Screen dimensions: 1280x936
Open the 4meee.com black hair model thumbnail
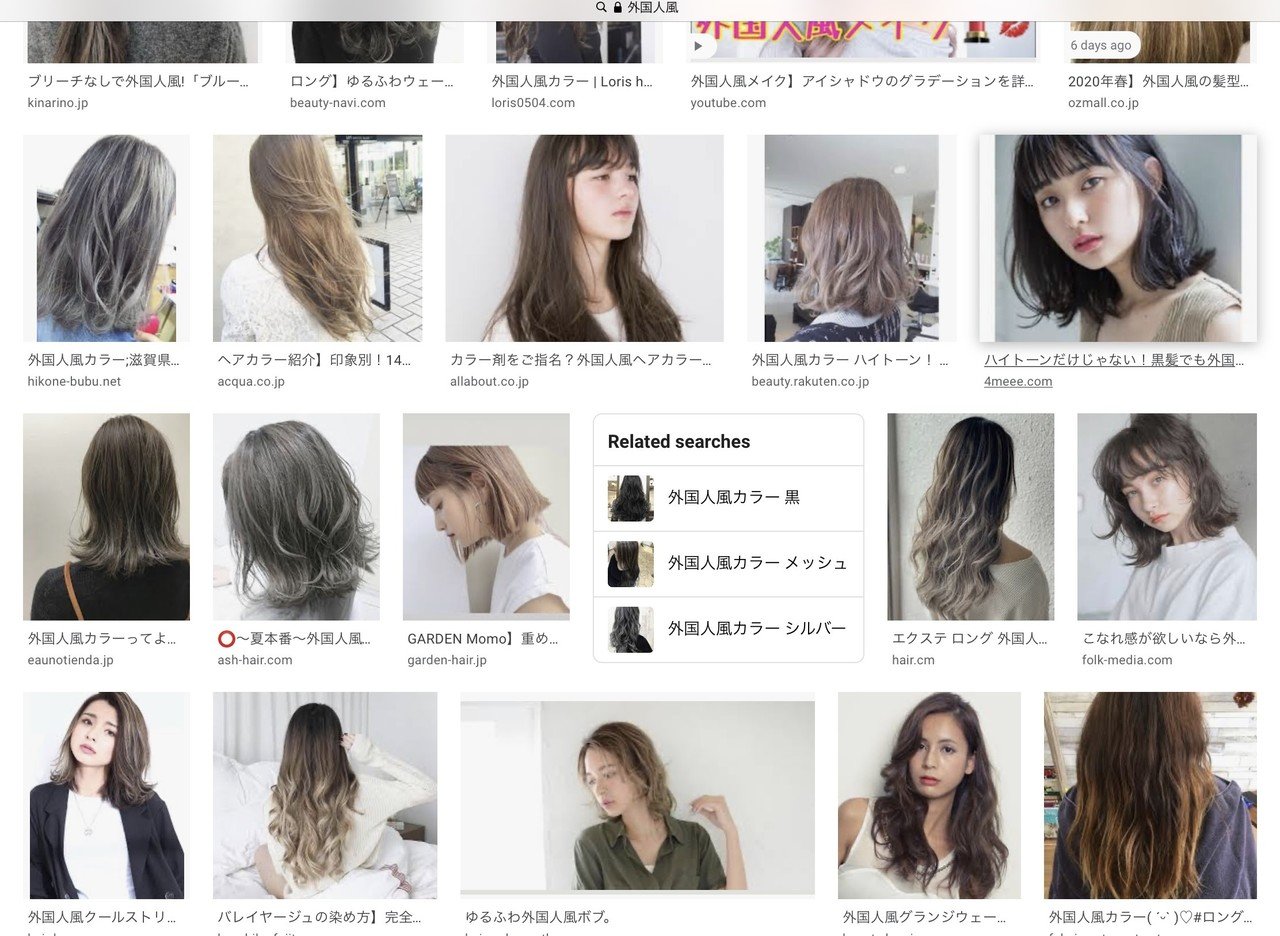coord(1118,238)
